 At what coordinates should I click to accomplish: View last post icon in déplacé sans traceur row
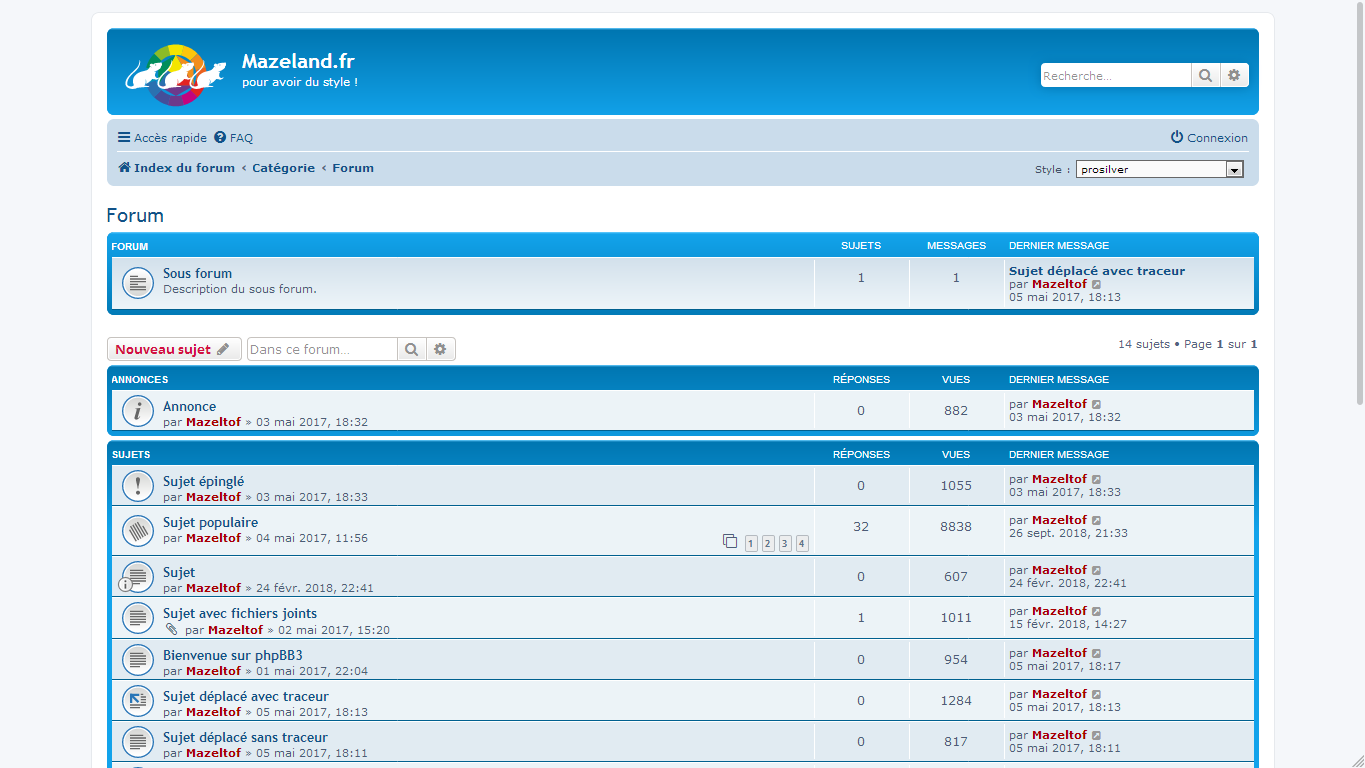point(1096,736)
